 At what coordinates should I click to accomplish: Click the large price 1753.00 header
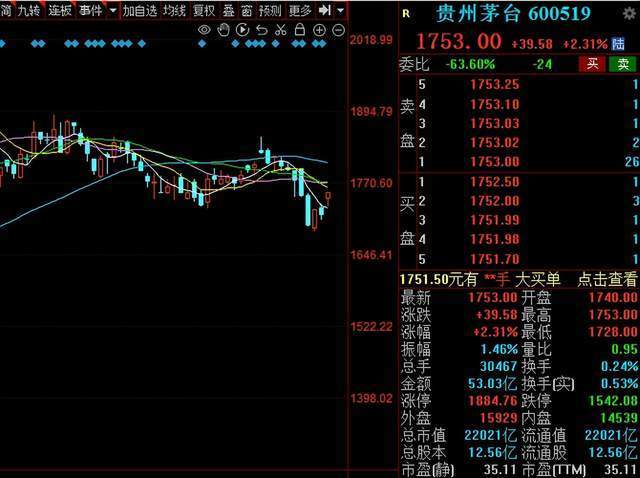click(x=458, y=42)
